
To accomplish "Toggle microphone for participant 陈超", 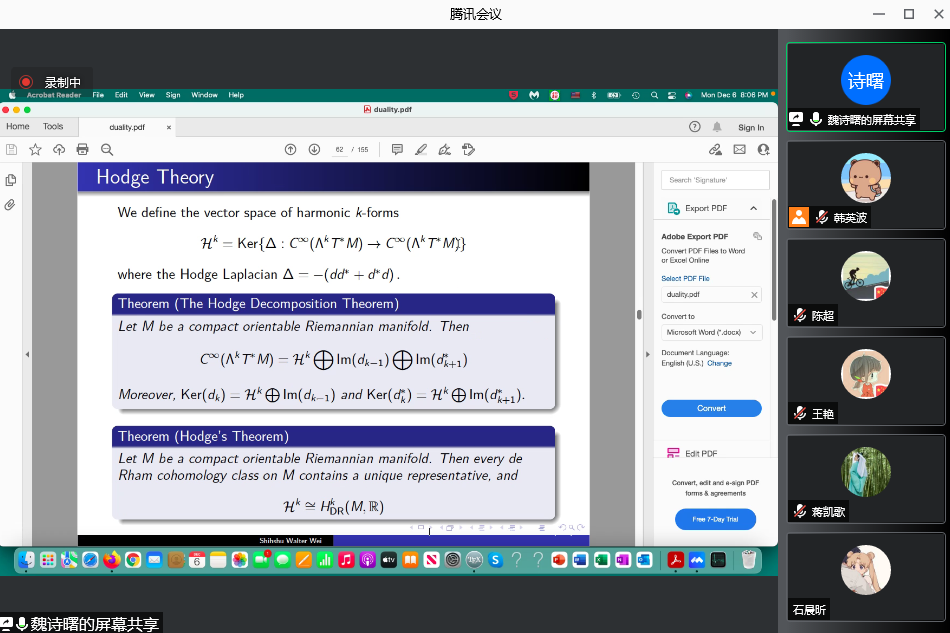I will [x=800, y=315].
